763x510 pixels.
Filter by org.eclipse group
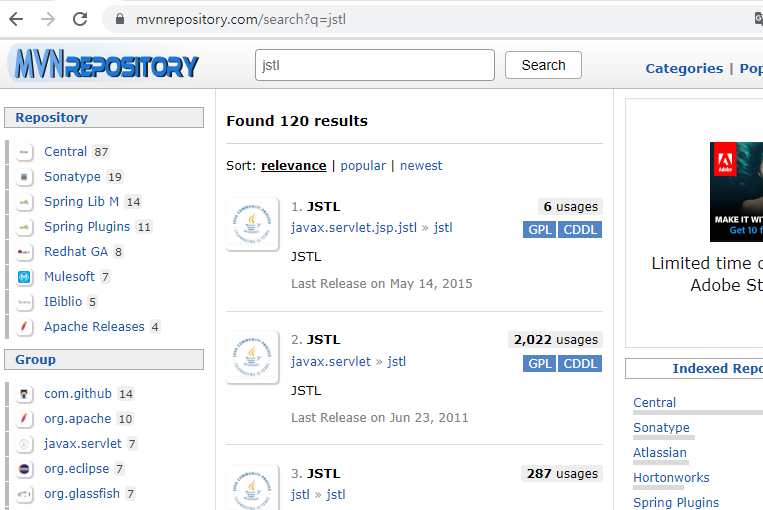pyautogui.click(x=76, y=469)
